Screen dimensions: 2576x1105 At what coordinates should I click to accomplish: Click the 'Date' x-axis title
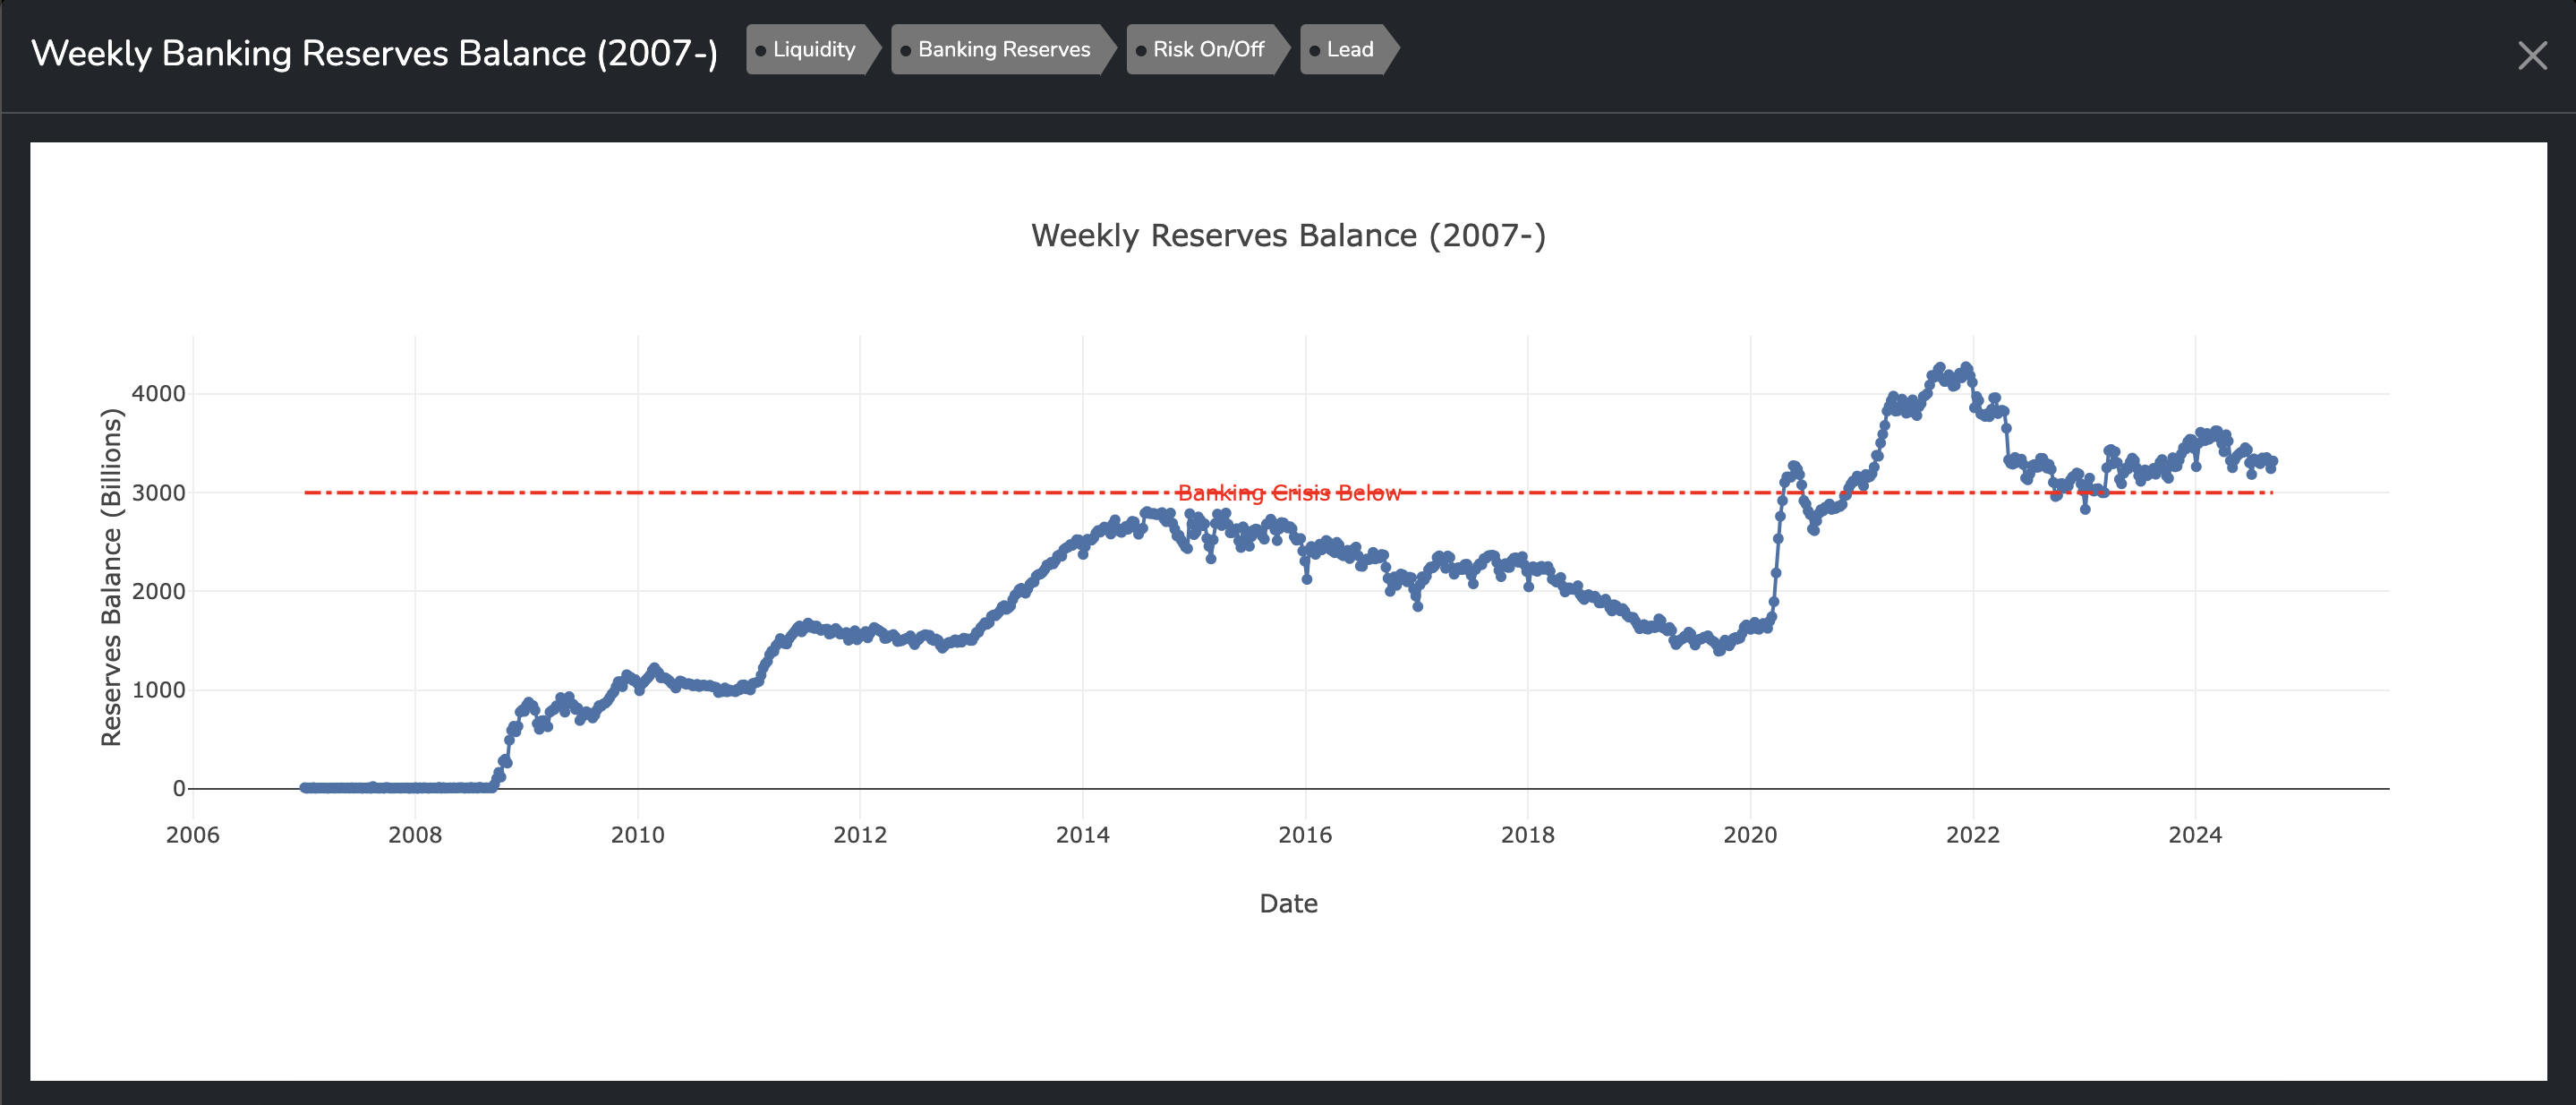coord(1288,904)
